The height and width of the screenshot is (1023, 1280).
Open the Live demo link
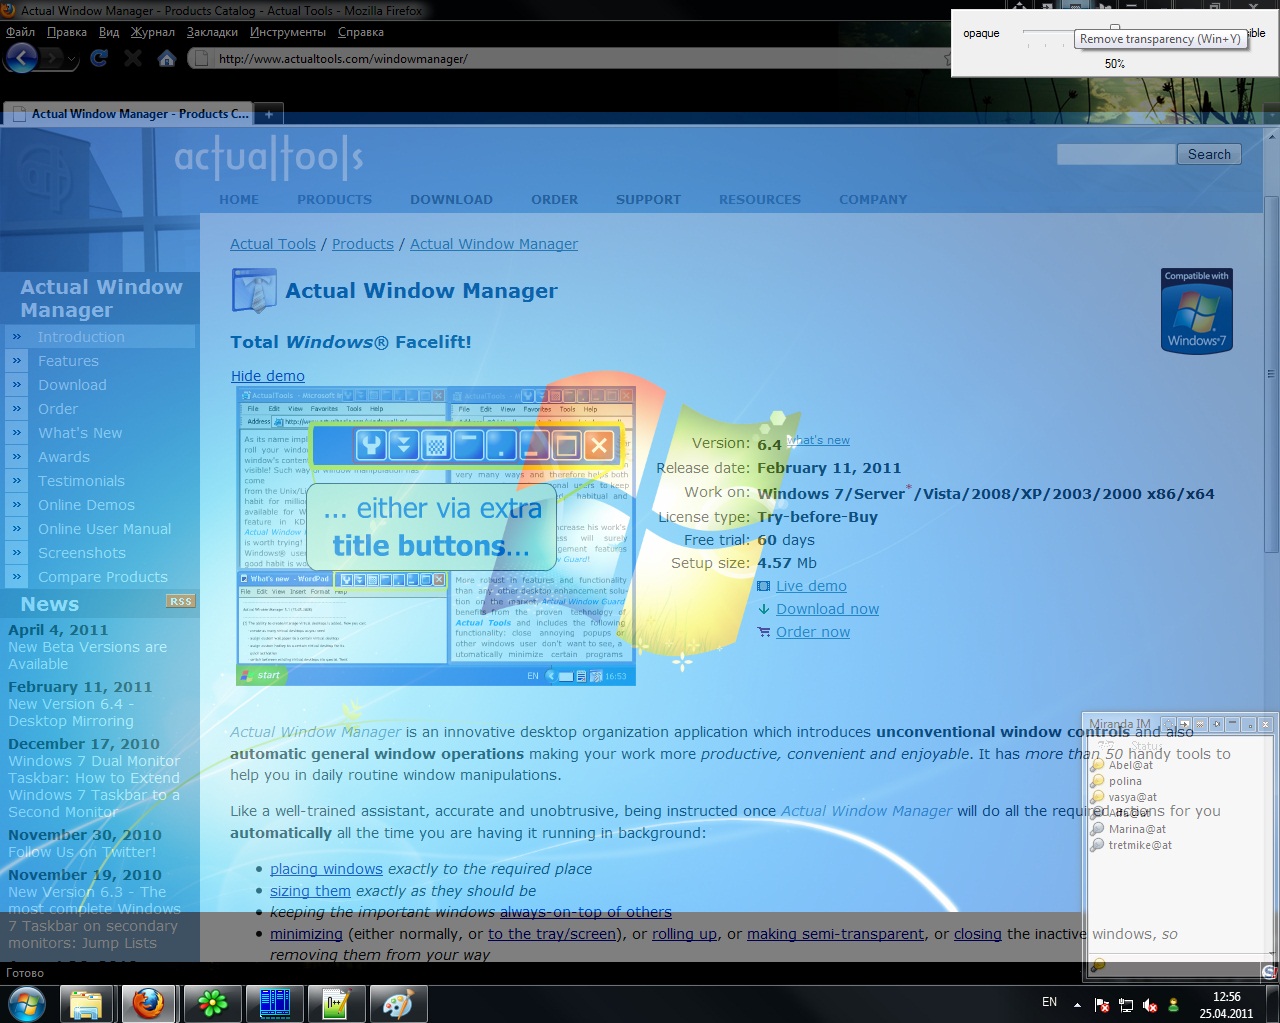pos(811,586)
